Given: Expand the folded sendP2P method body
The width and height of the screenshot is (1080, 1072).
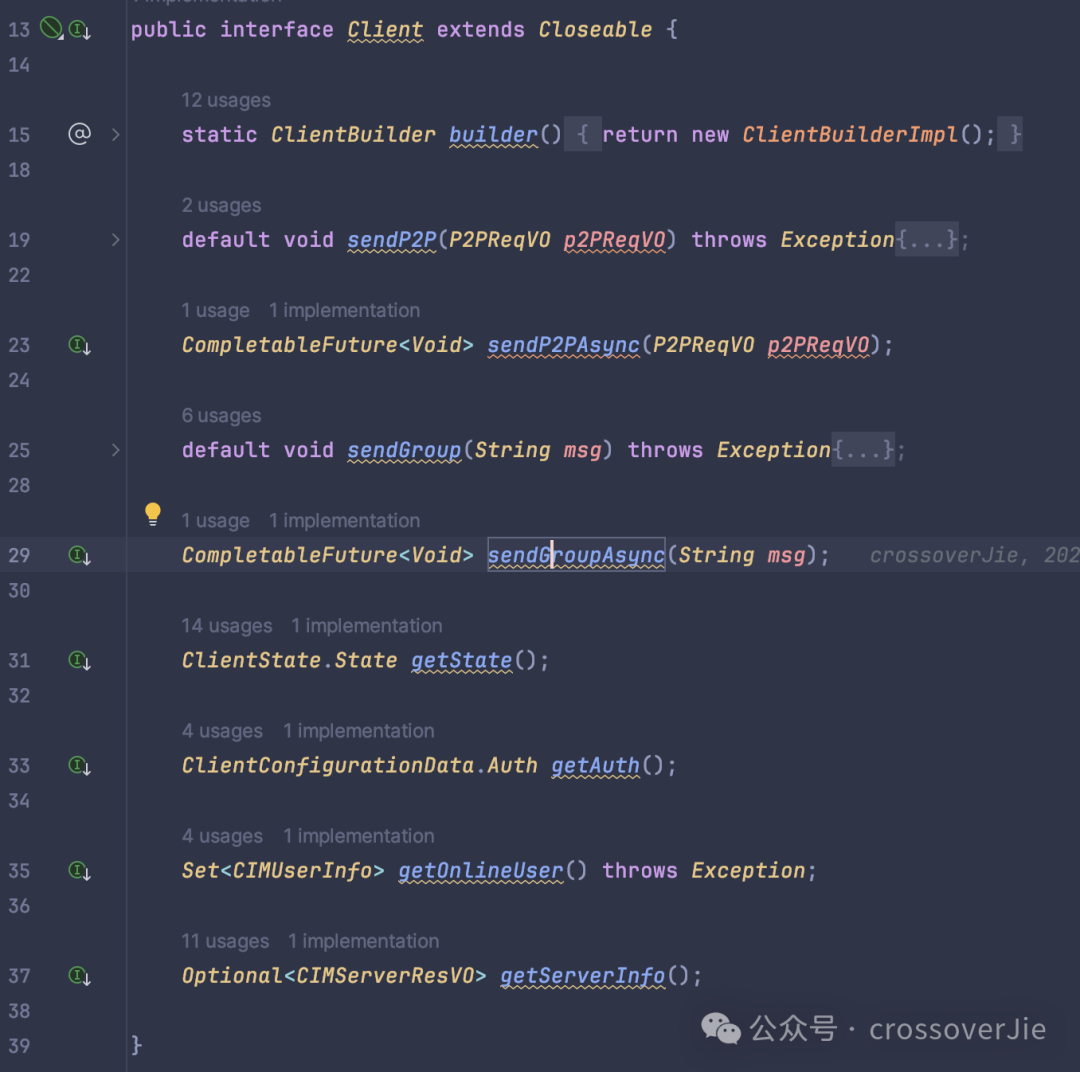Looking at the screenshot, I should click(x=116, y=240).
